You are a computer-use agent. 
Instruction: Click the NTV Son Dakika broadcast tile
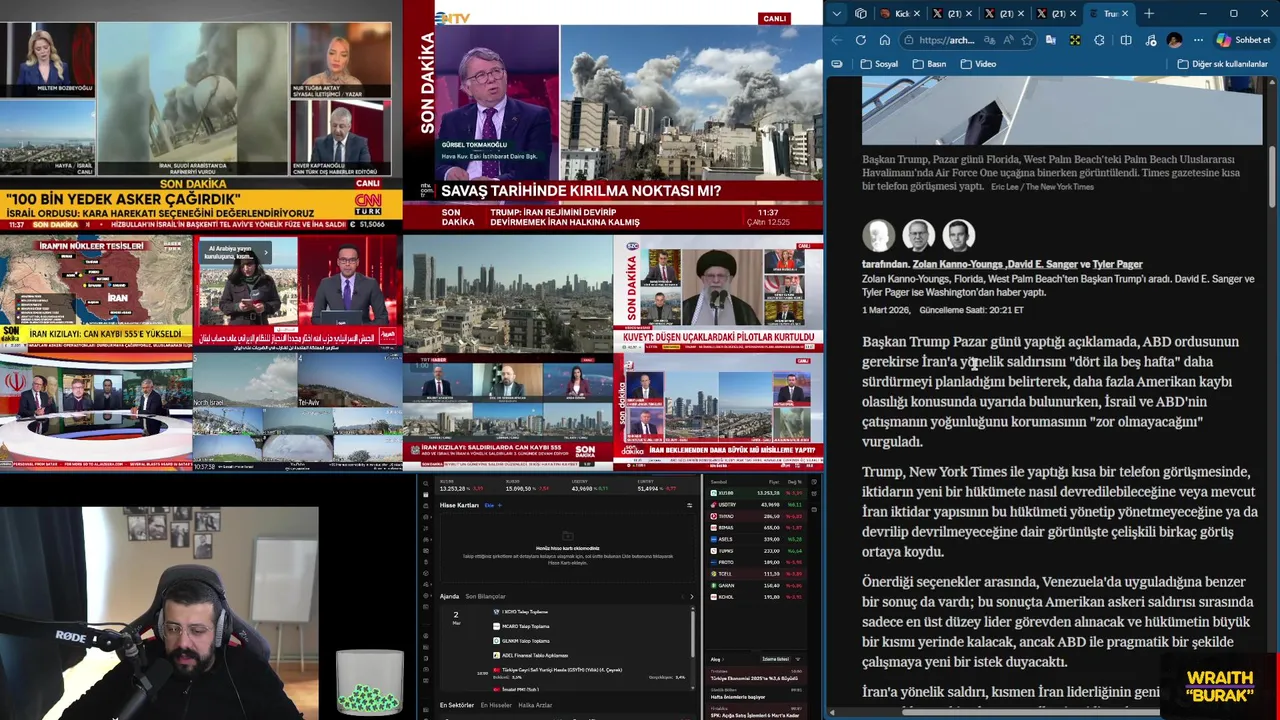[613, 117]
